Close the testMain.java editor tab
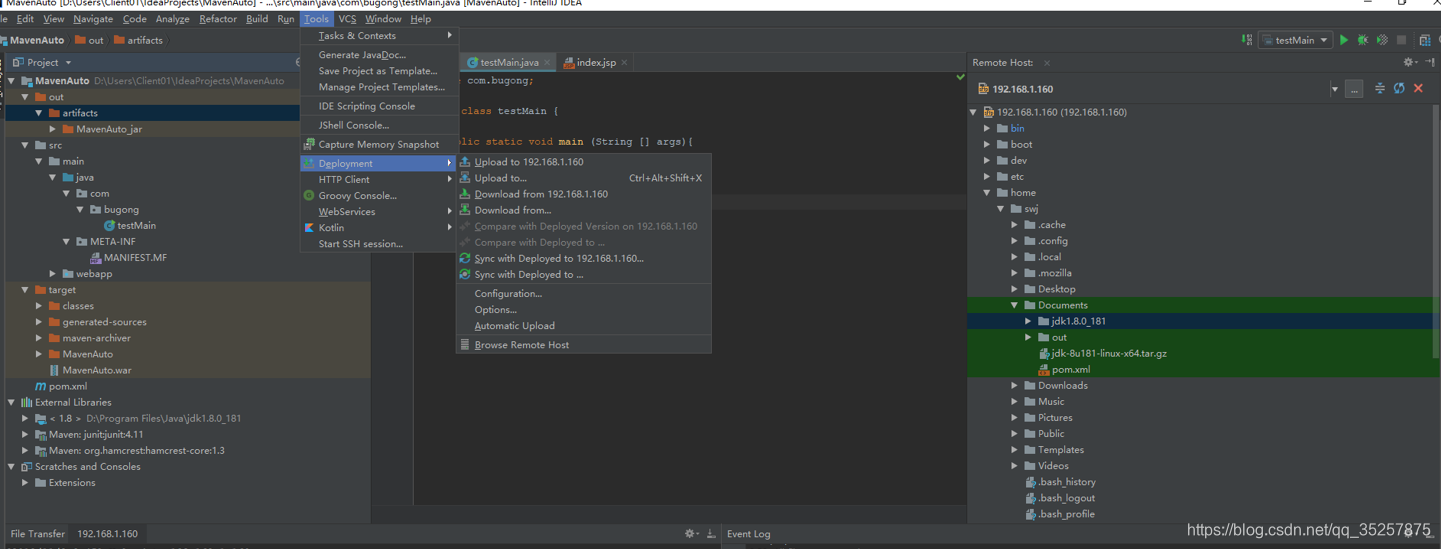This screenshot has height=549, width=1441. click(x=547, y=62)
